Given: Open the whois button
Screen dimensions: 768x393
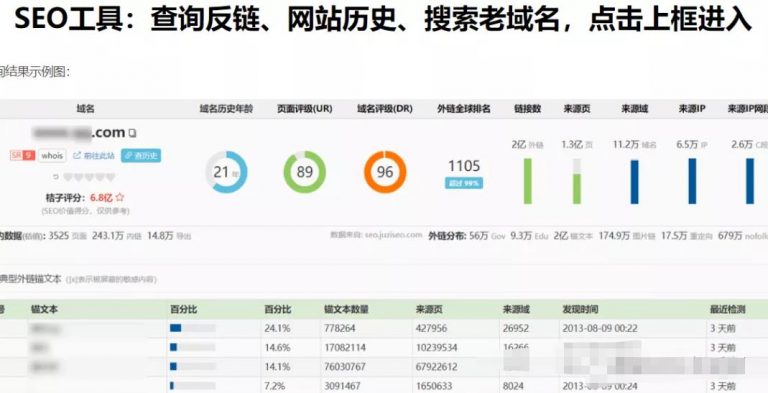Looking at the screenshot, I should click(52, 156).
